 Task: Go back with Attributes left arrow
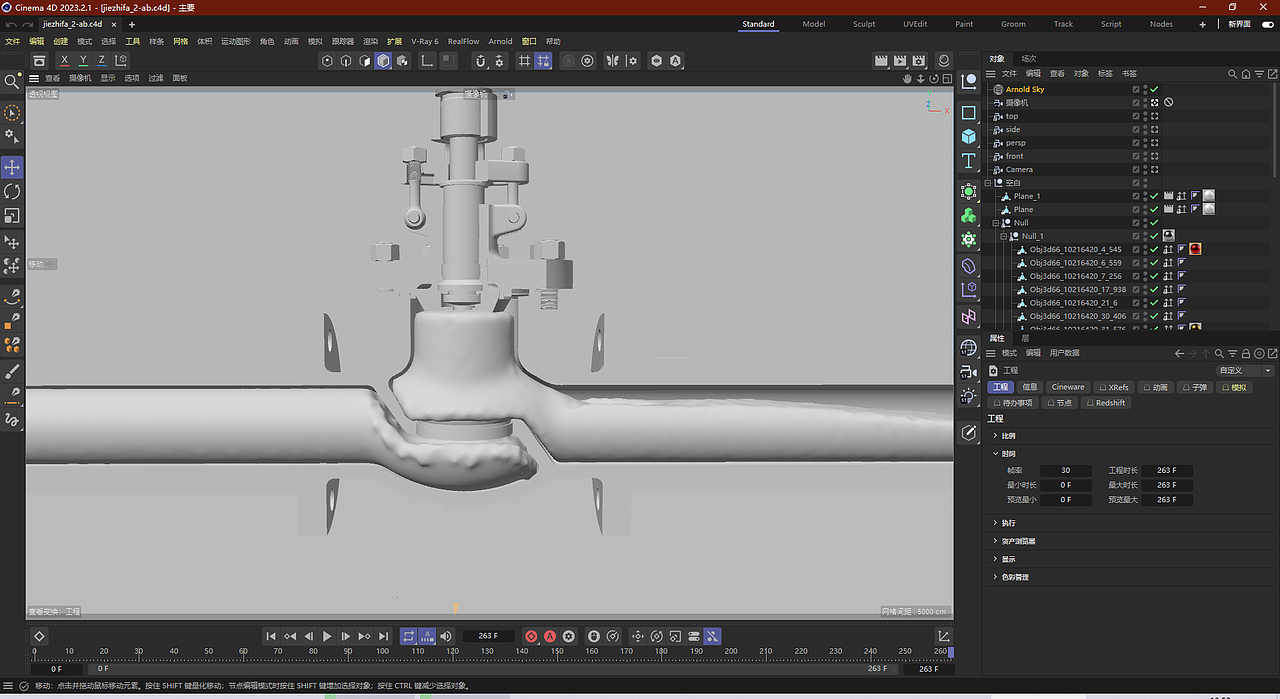click(x=1180, y=353)
